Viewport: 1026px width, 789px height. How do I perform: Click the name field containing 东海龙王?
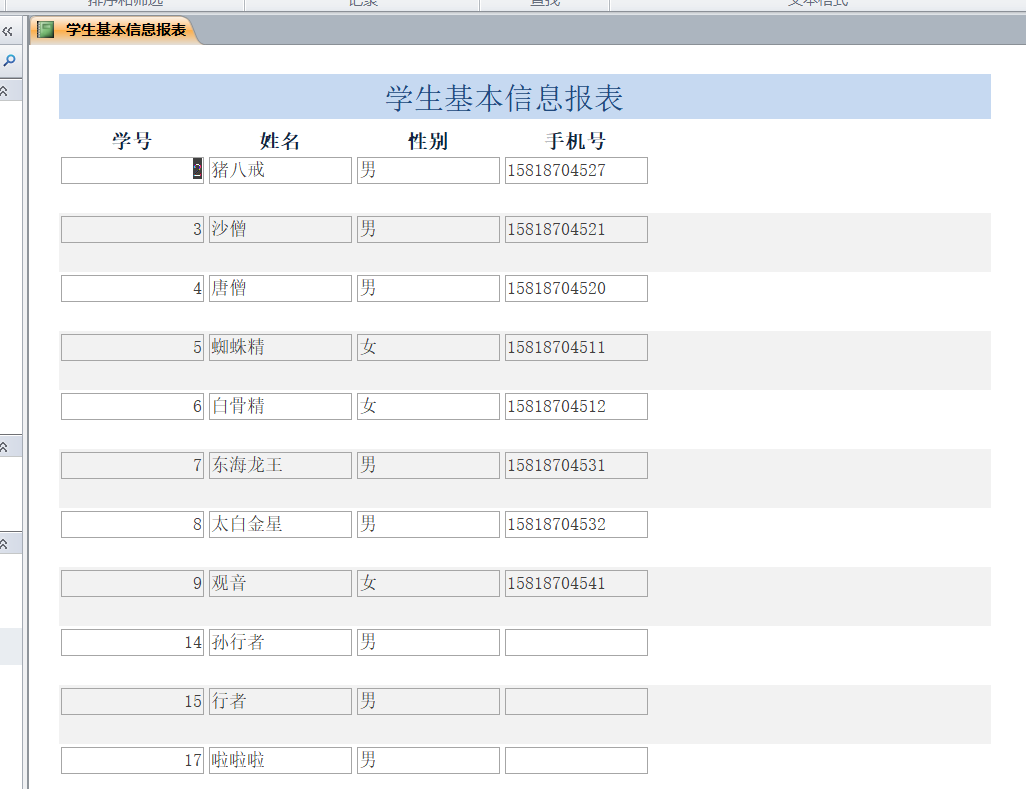280,465
